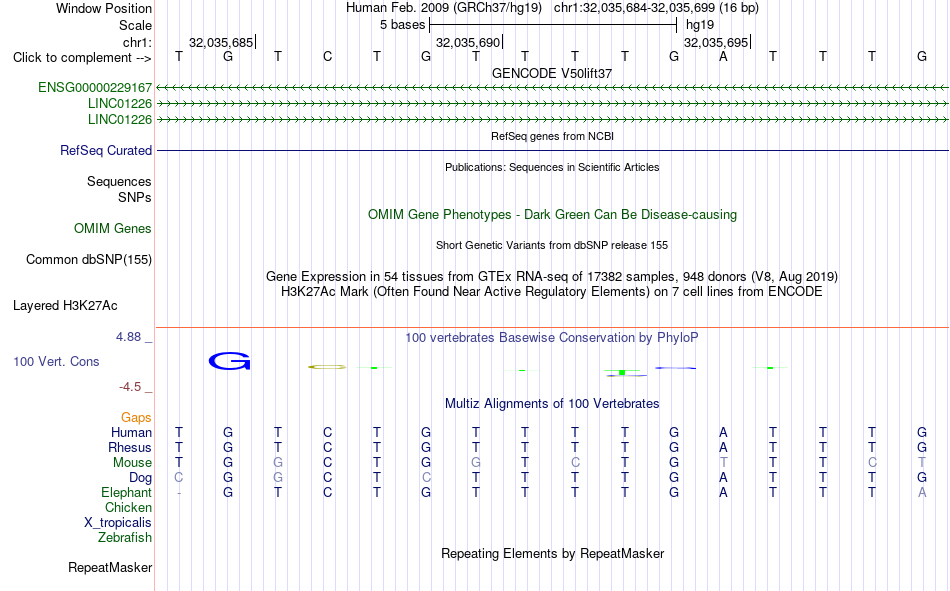Click 'Multiz Alignments of 100 Vertebrates' title
Screen dimensions: 950x591
[x=552, y=404]
